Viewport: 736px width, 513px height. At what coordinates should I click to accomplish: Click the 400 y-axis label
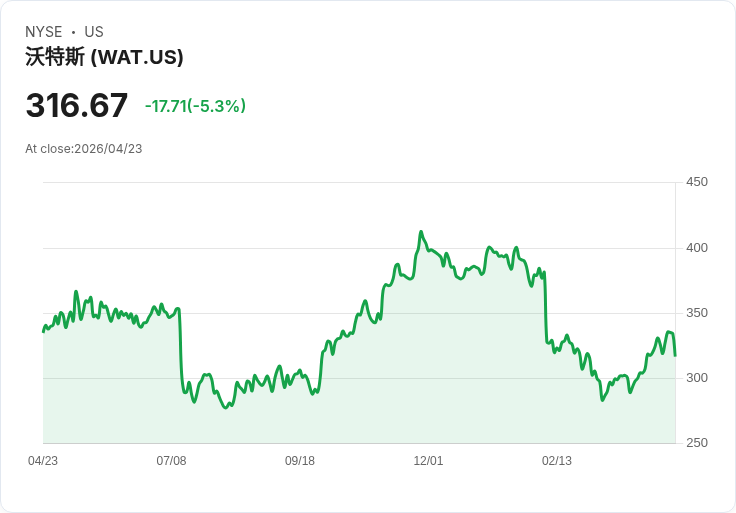696,248
